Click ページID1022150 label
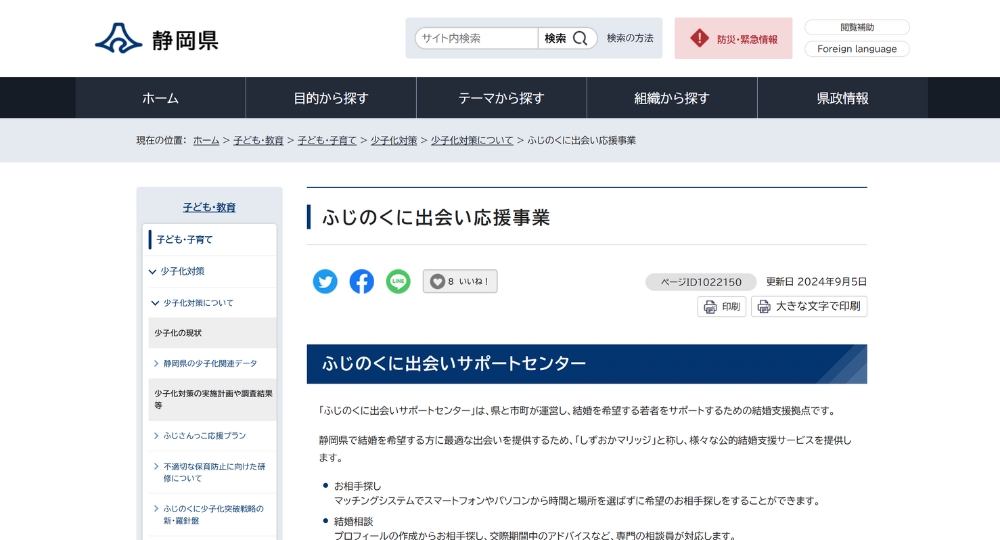This screenshot has width=1000, height=540. click(701, 282)
